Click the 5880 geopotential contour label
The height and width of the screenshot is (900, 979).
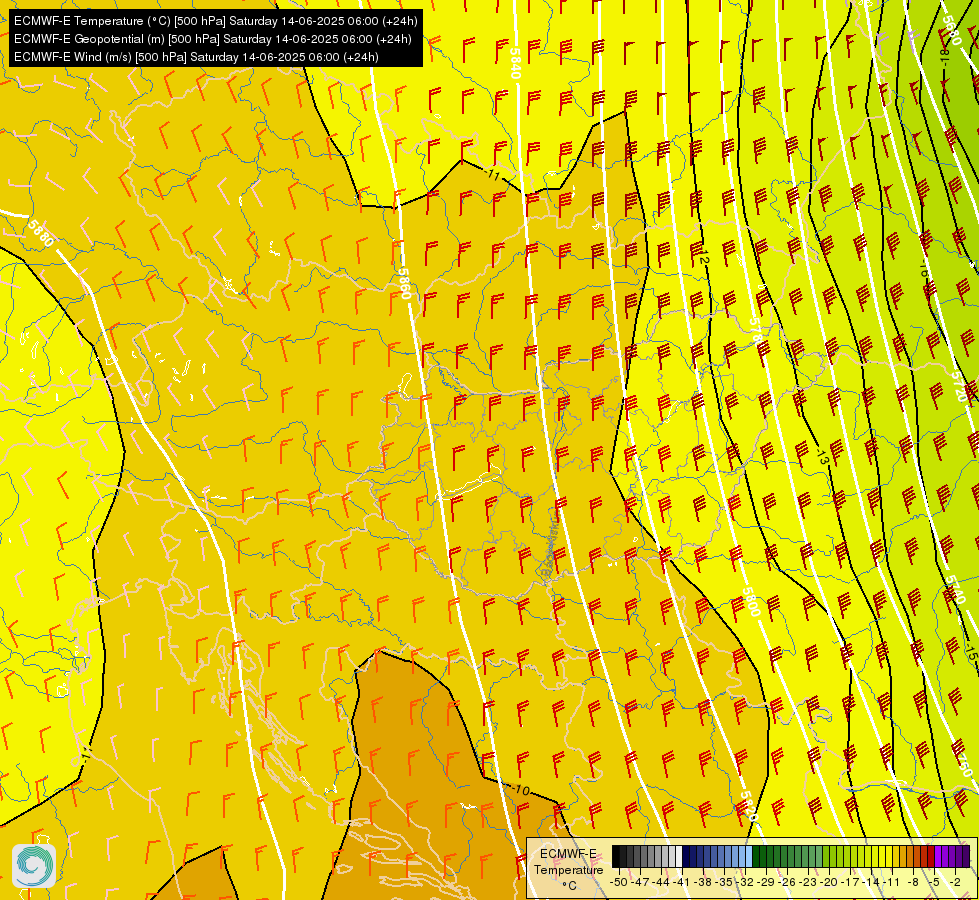click(41, 232)
